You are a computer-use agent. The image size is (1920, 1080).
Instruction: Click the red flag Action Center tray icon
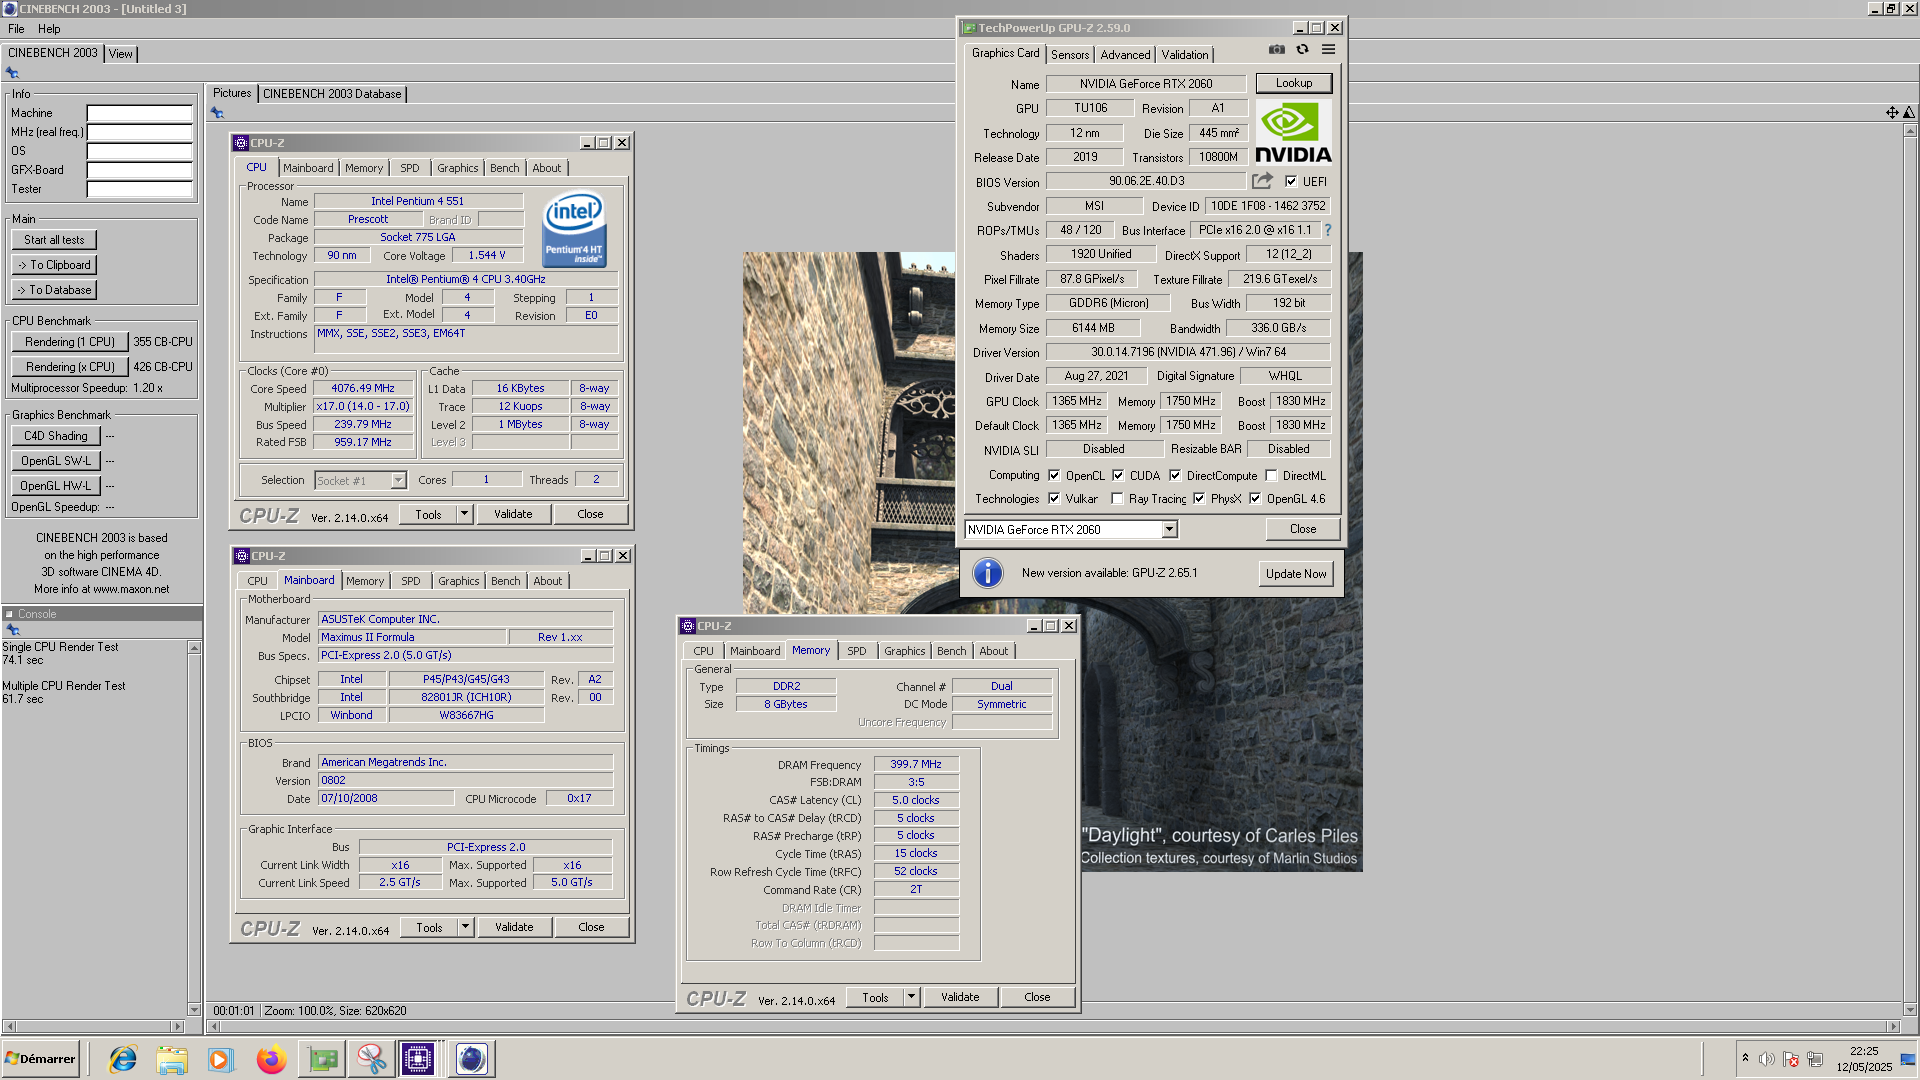click(x=1791, y=1059)
